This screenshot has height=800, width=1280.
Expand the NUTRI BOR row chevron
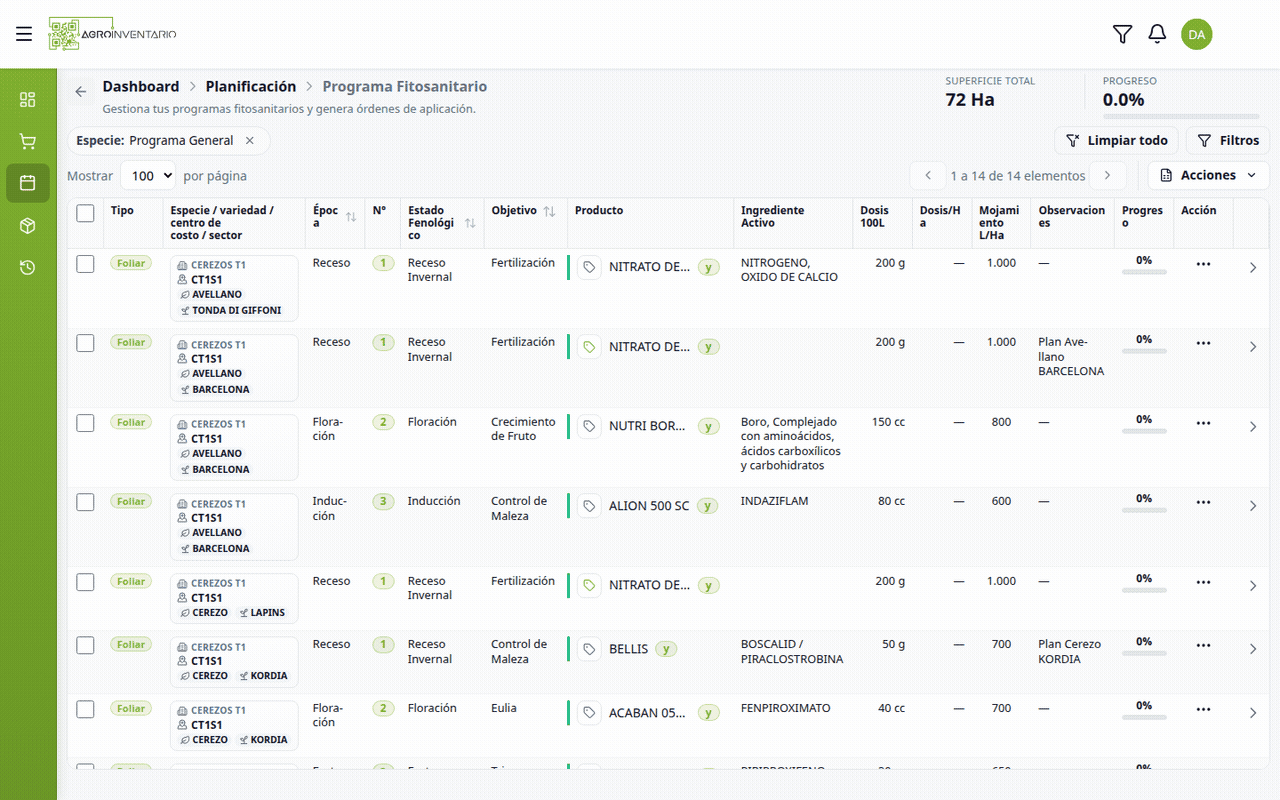pyautogui.click(x=1253, y=427)
